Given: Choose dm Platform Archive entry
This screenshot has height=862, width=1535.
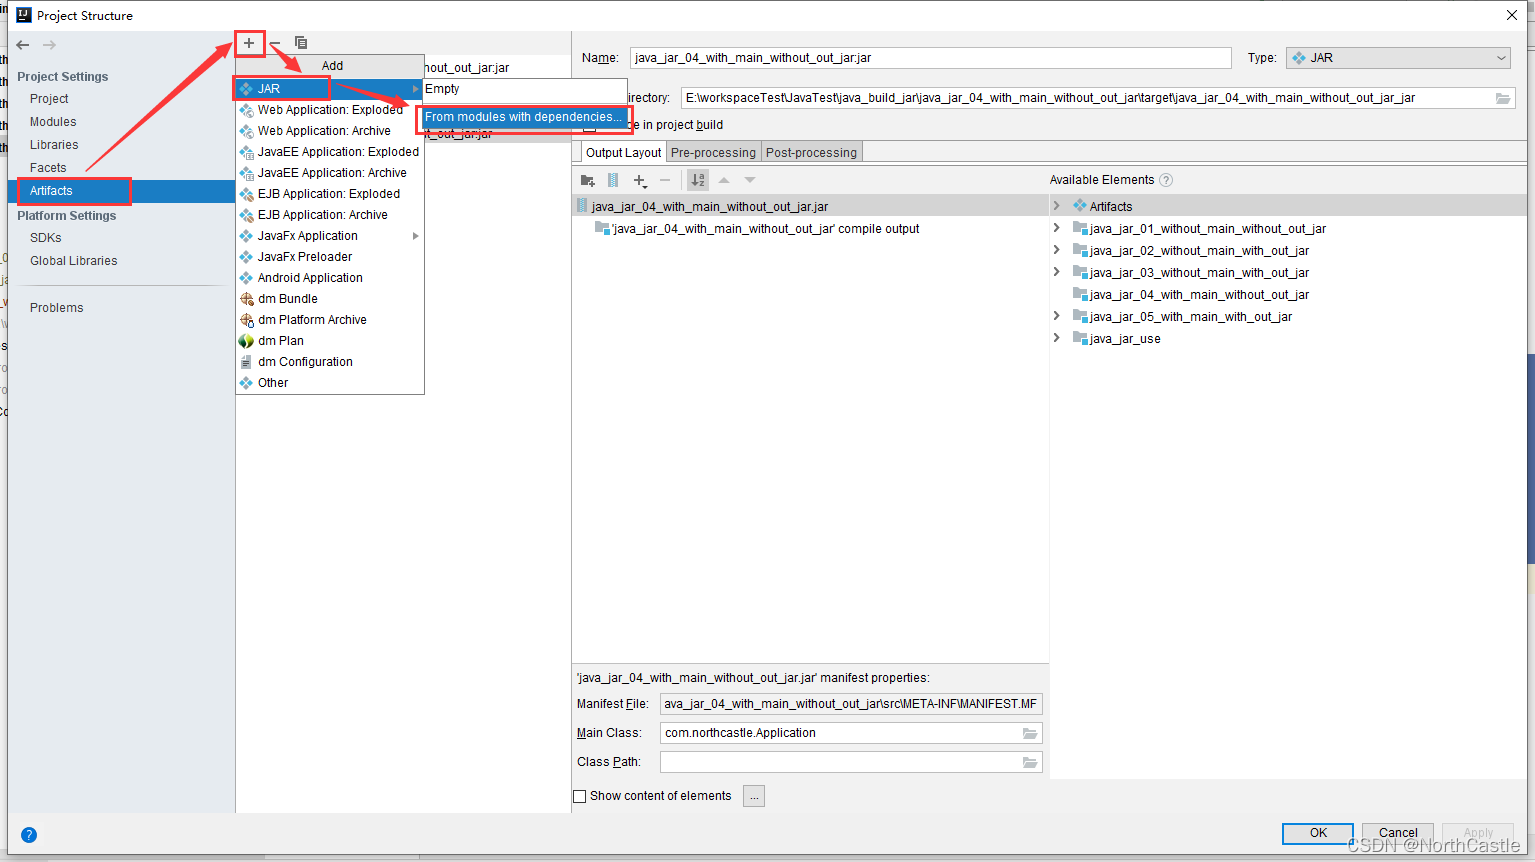Looking at the screenshot, I should tap(330, 320).
